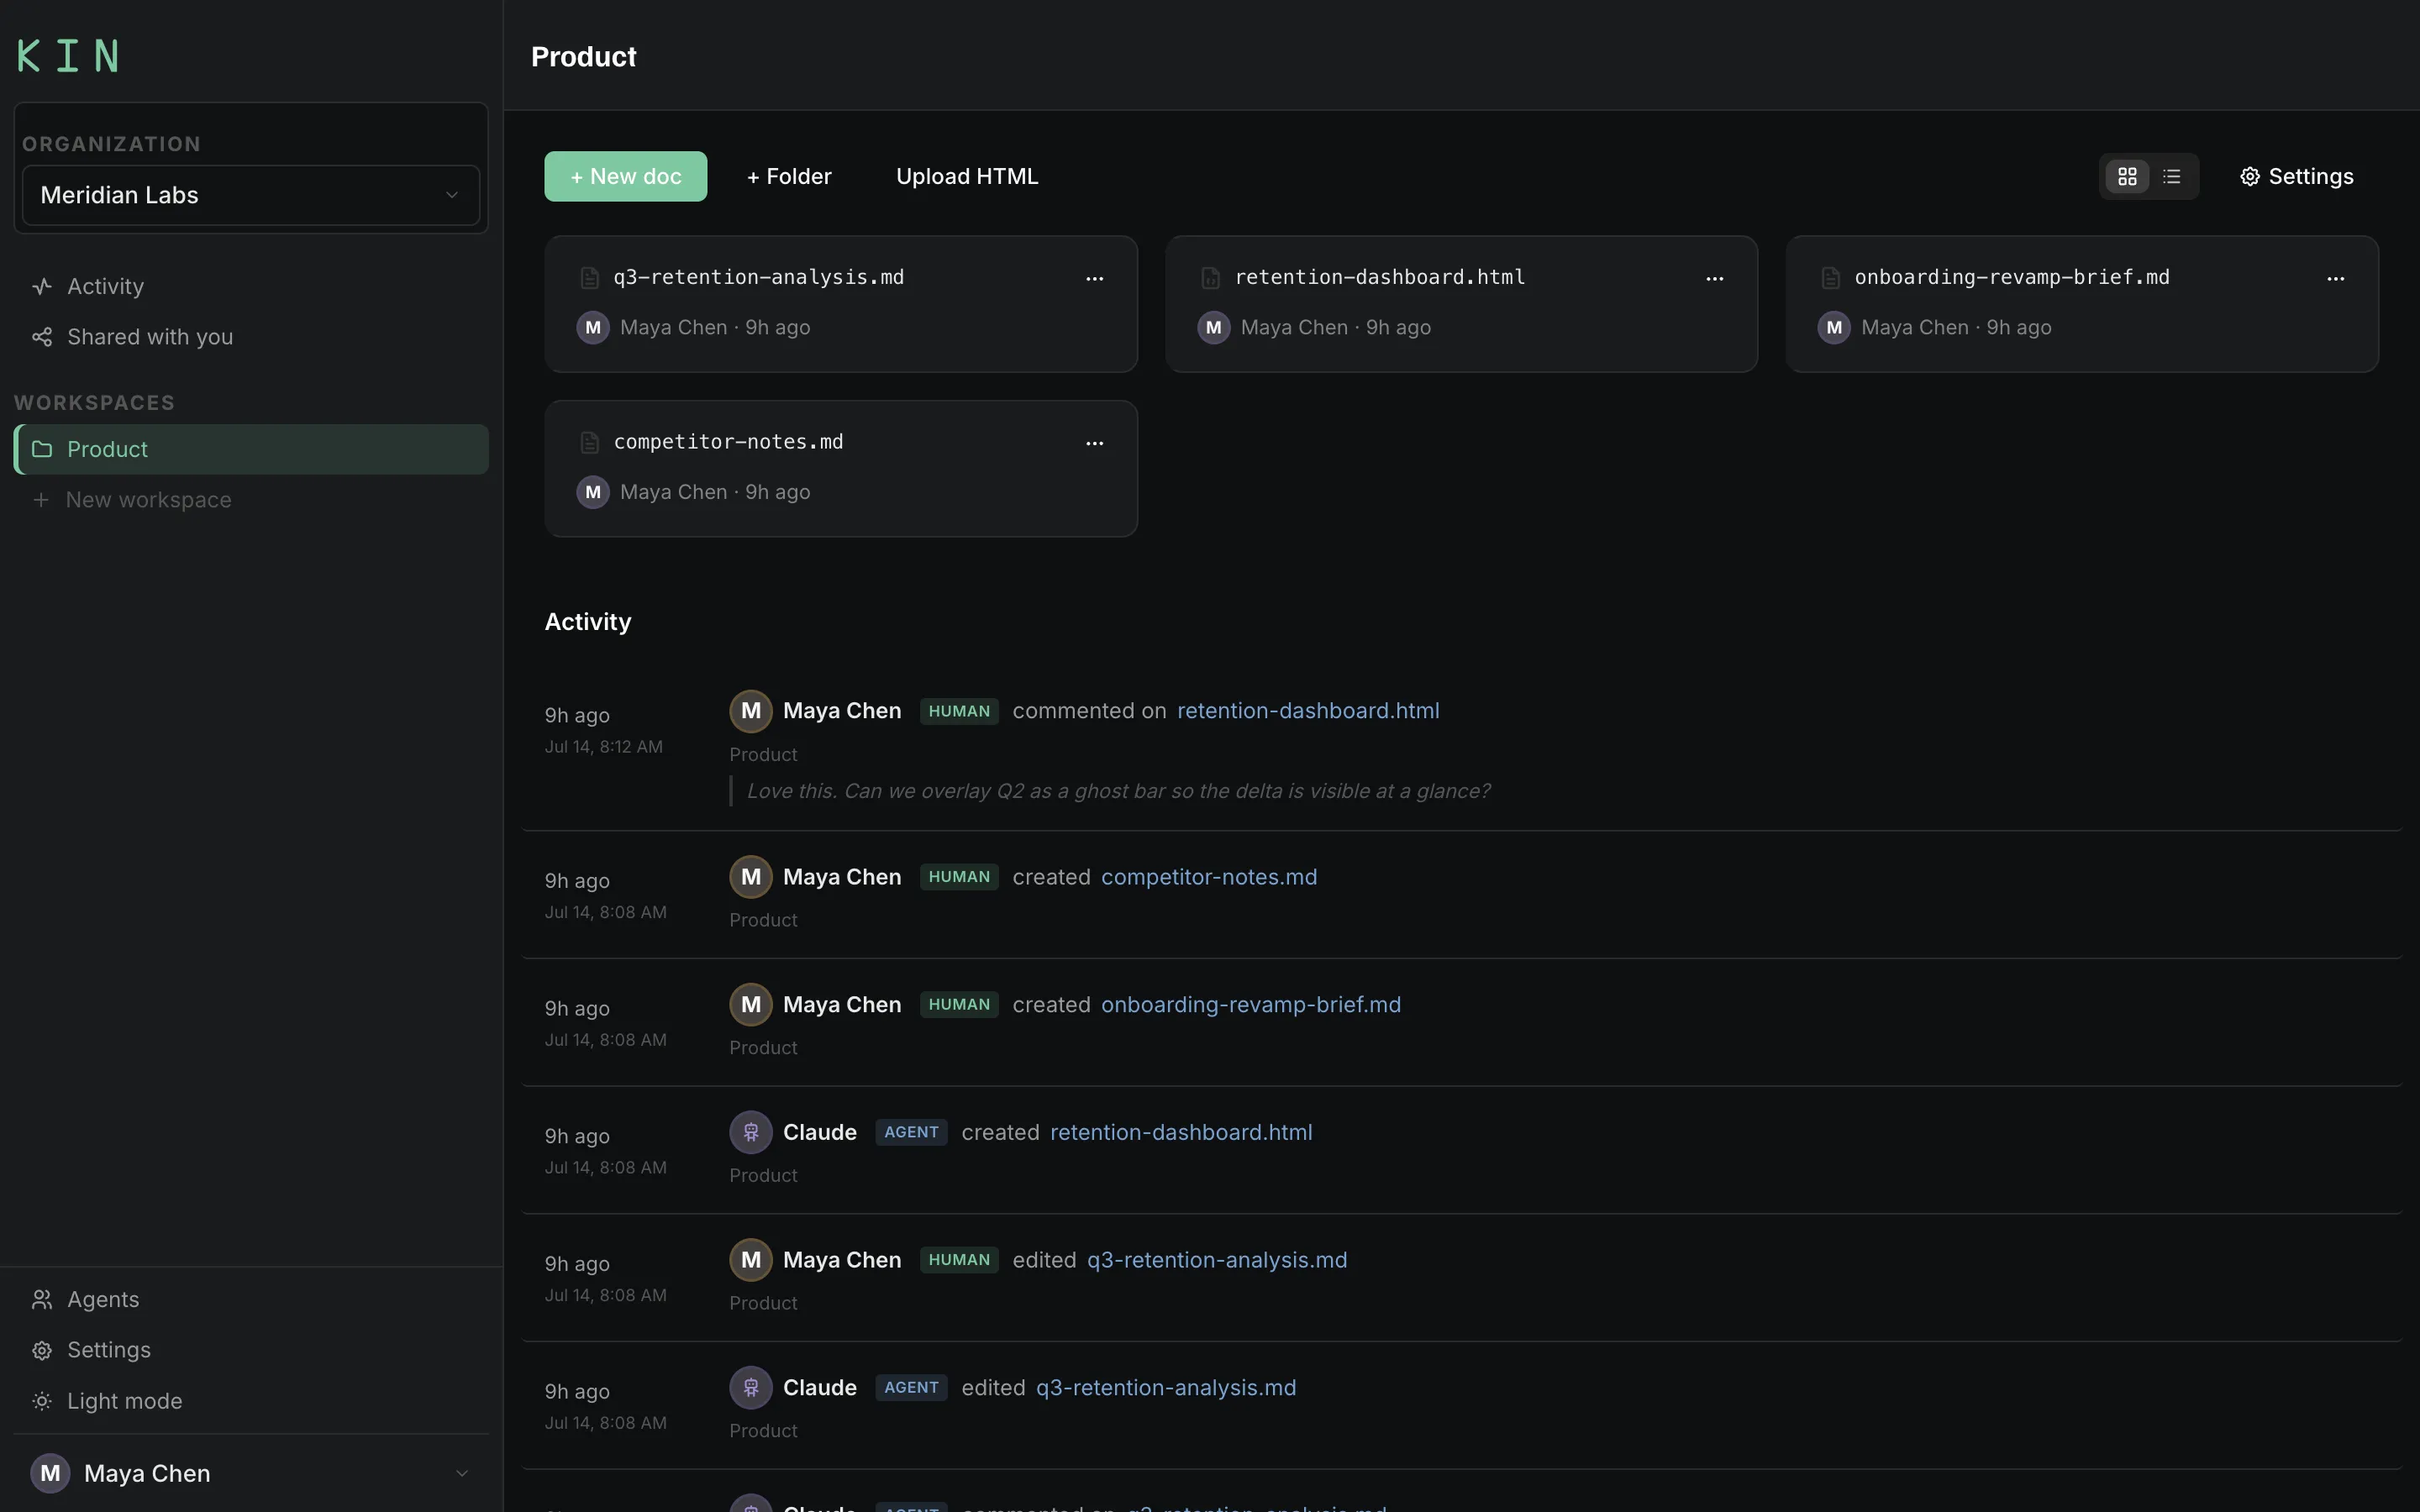Viewport: 2420px width, 1512px height.
Task: Open q3-retention-analysis.md link edited by Claude
Action: click(x=1166, y=1388)
